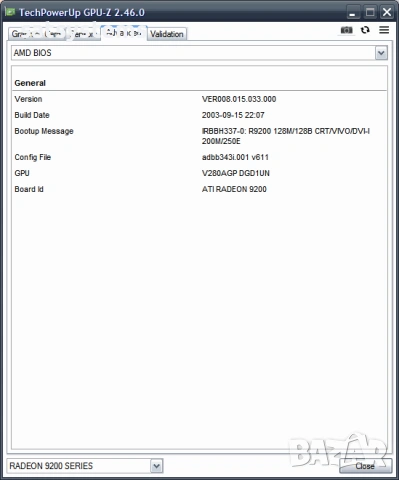Click the GPU-Z app icon in title bar
The image size is (399, 480).
click(10, 12)
